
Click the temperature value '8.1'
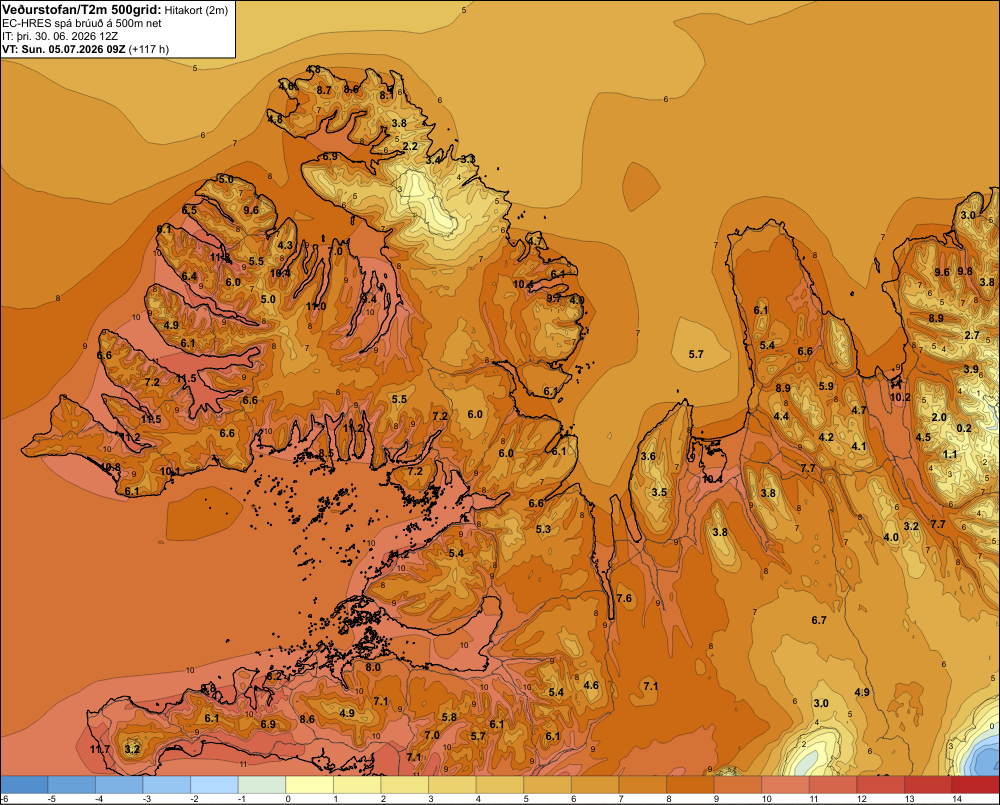[386, 95]
